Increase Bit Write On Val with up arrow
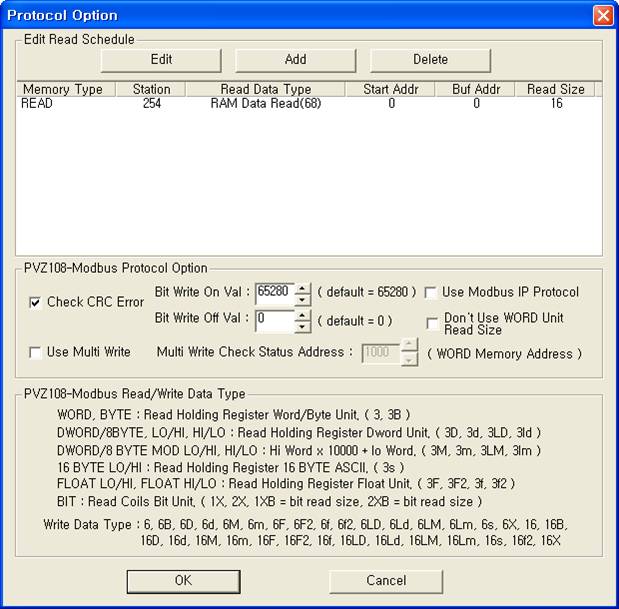Image resolution: width=619 pixels, height=609 pixels. coord(303,288)
